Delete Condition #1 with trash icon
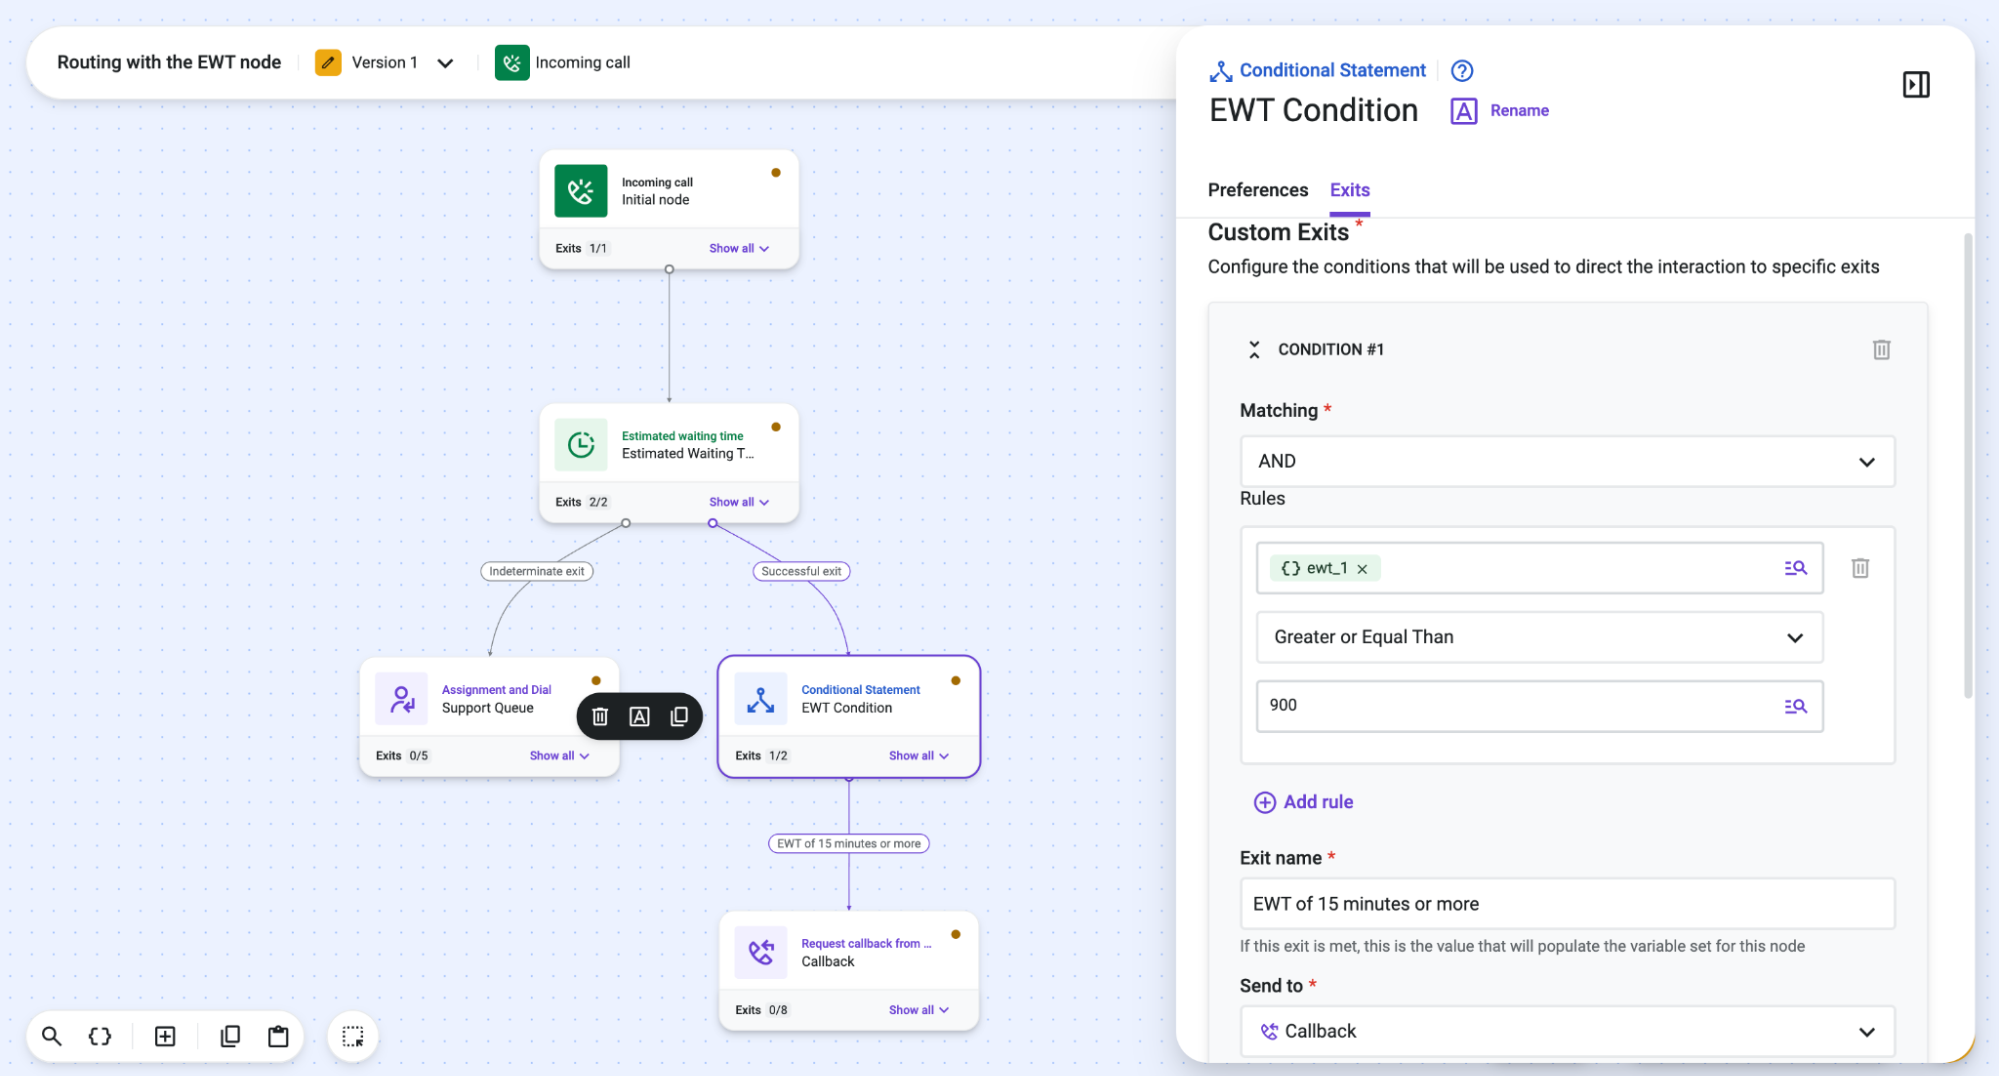The width and height of the screenshot is (1999, 1076). (x=1881, y=350)
